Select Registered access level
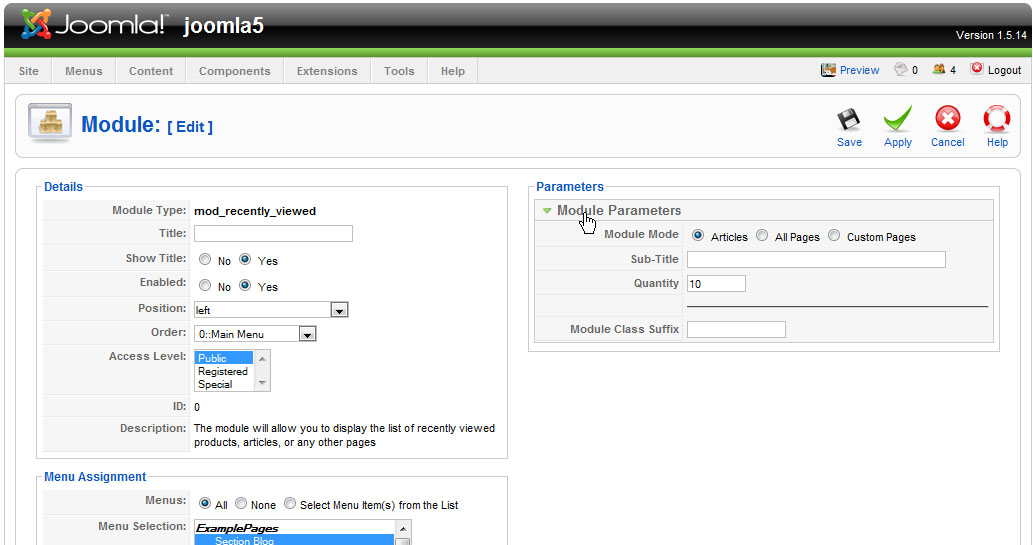This screenshot has width=1033, height=545. 224,371
